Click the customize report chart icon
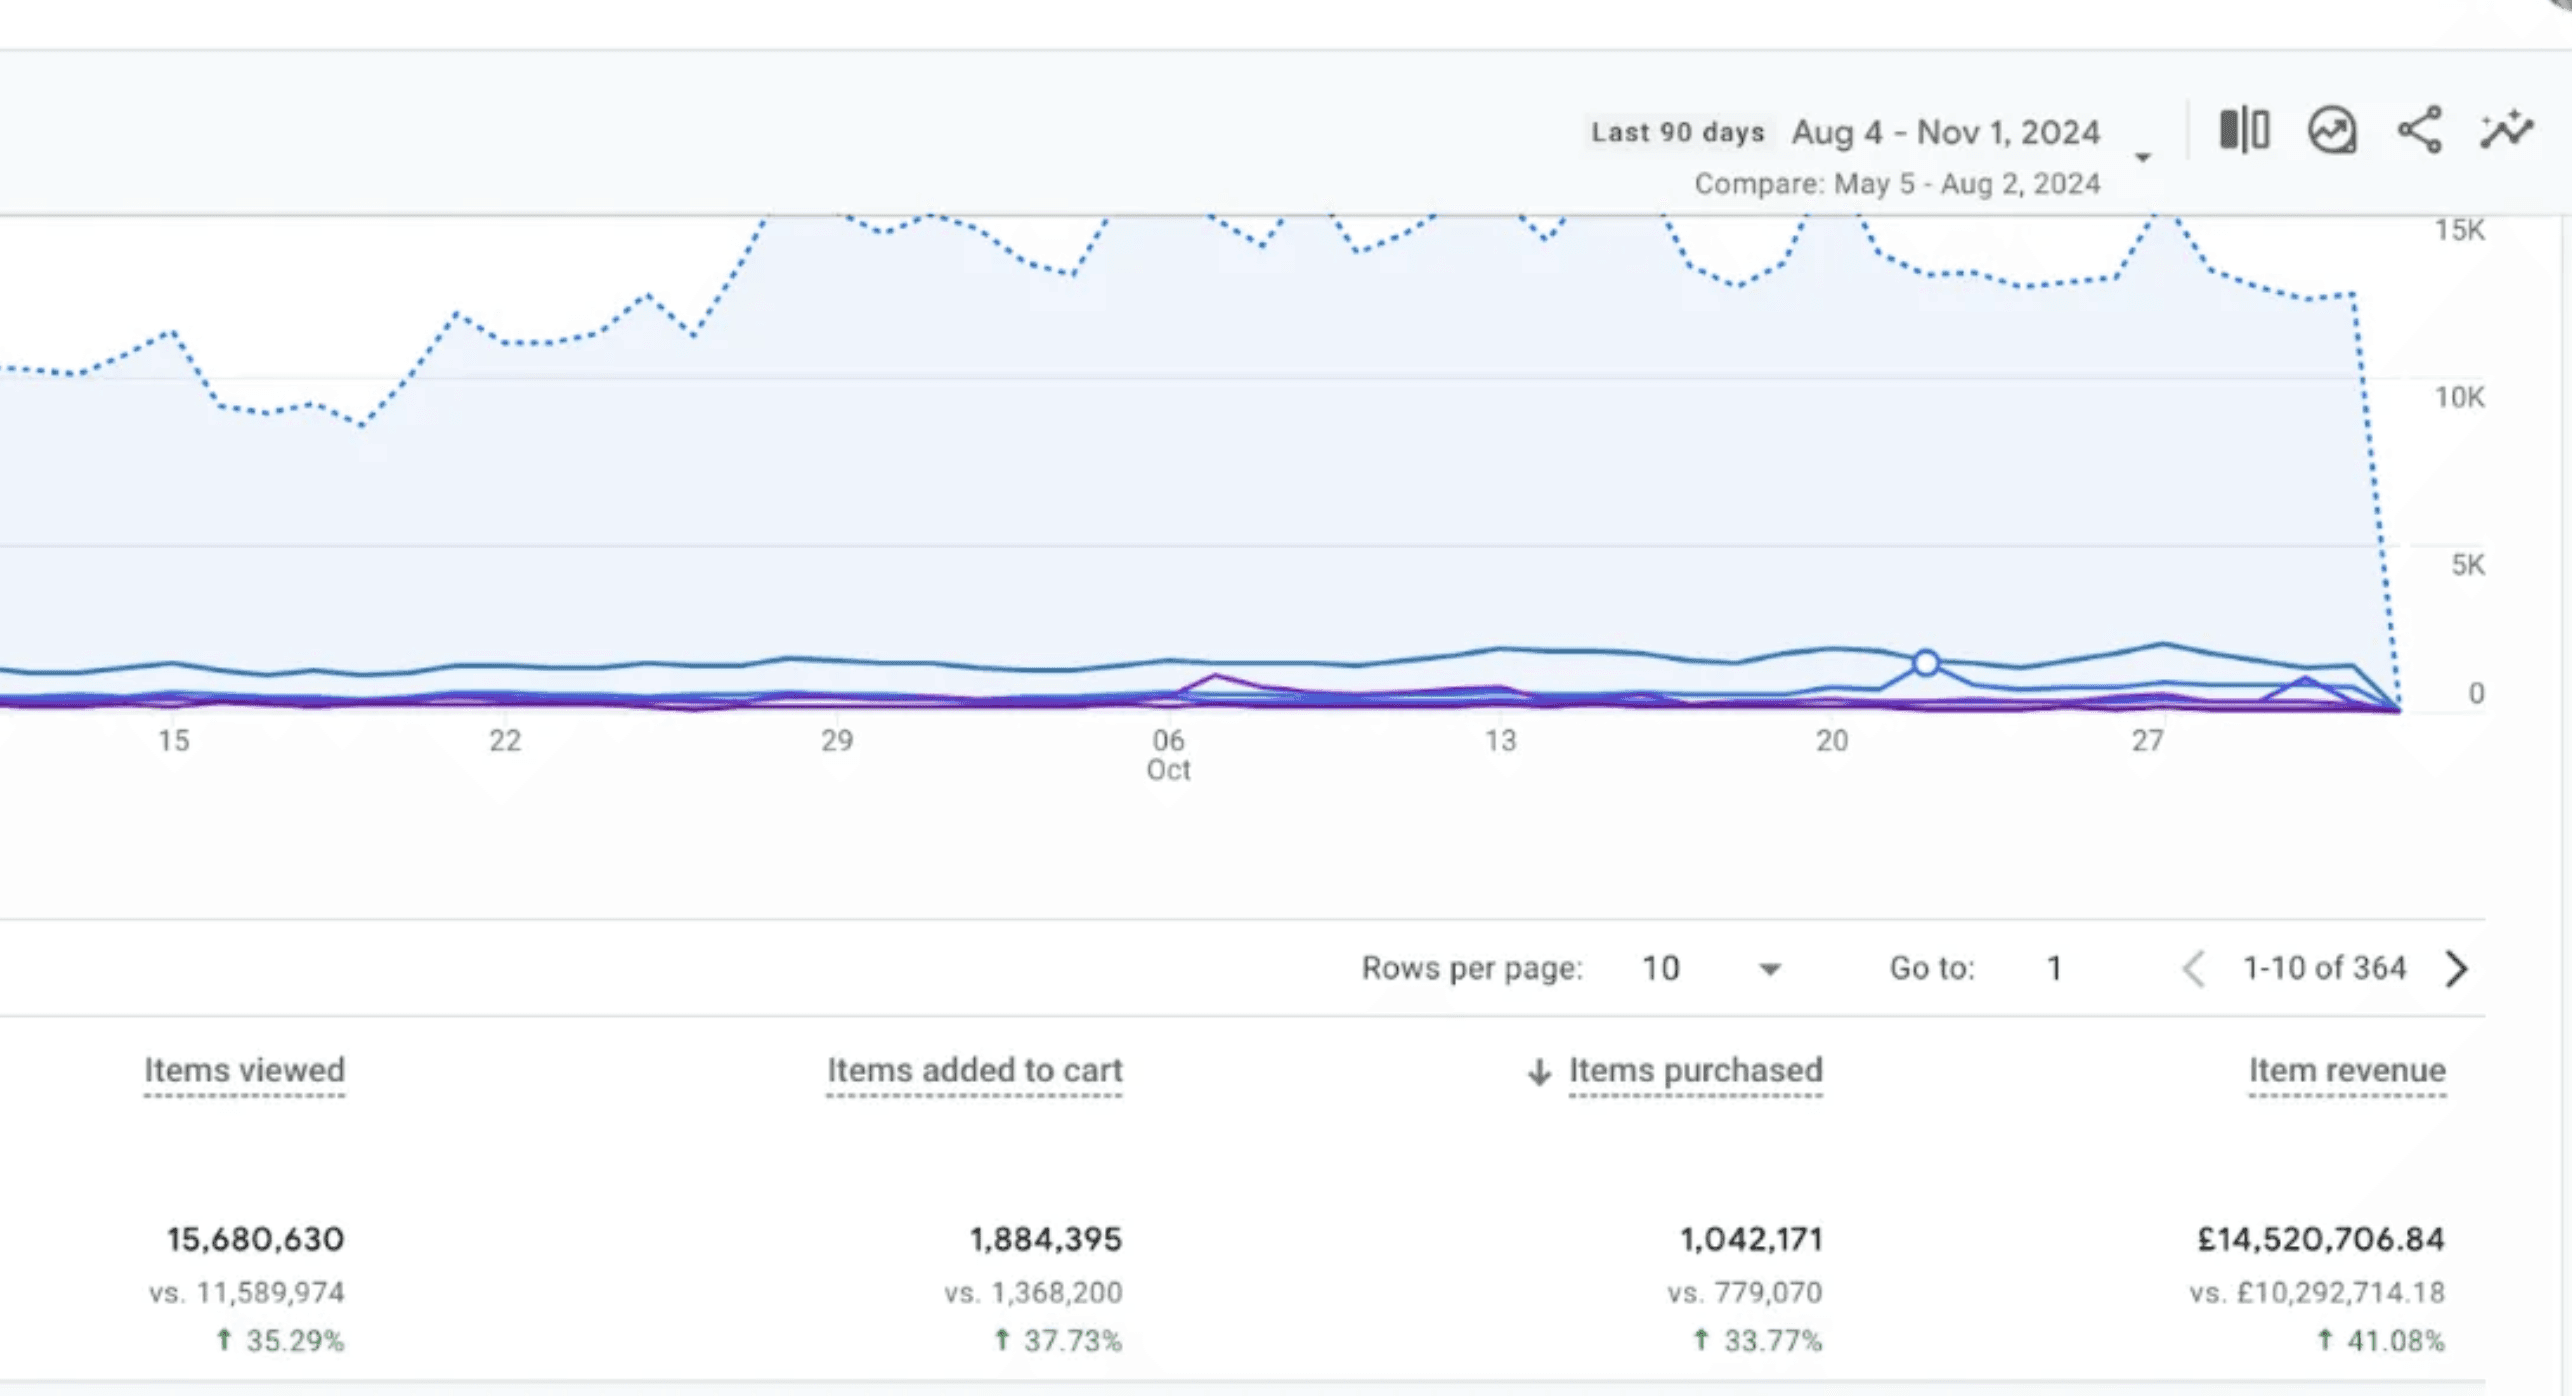2572x1396 pixels. click(x=2332, y=131)
